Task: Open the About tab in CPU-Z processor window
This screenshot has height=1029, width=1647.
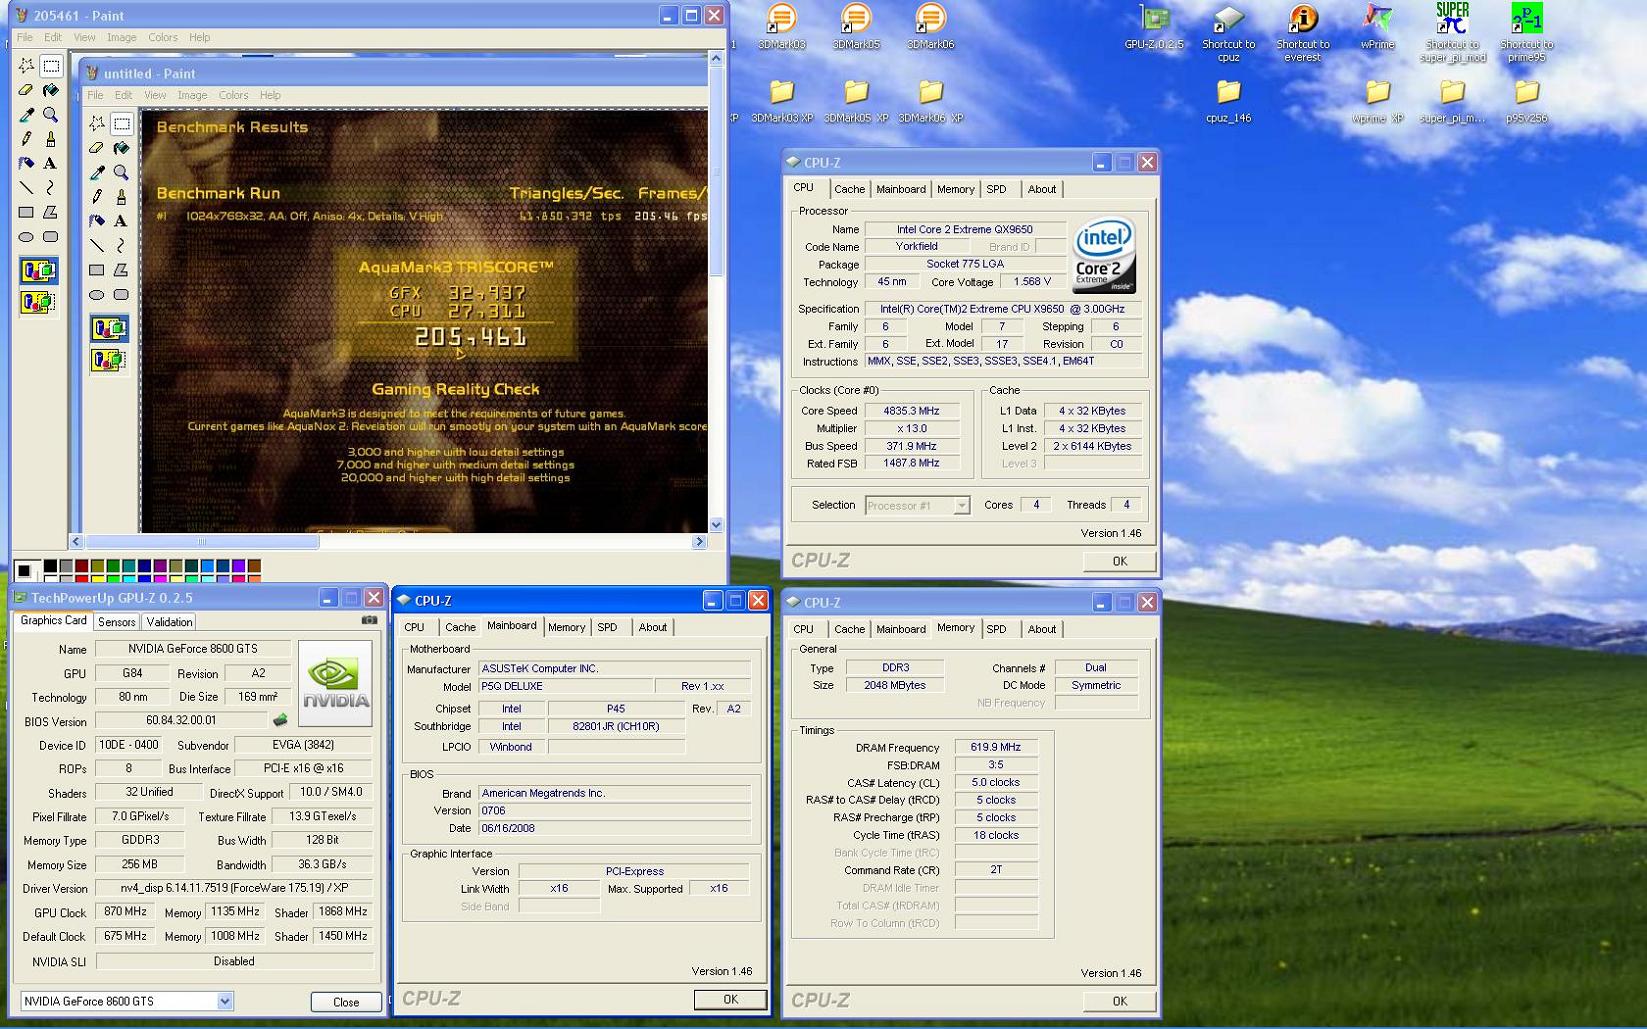Action: [1041, 190]
